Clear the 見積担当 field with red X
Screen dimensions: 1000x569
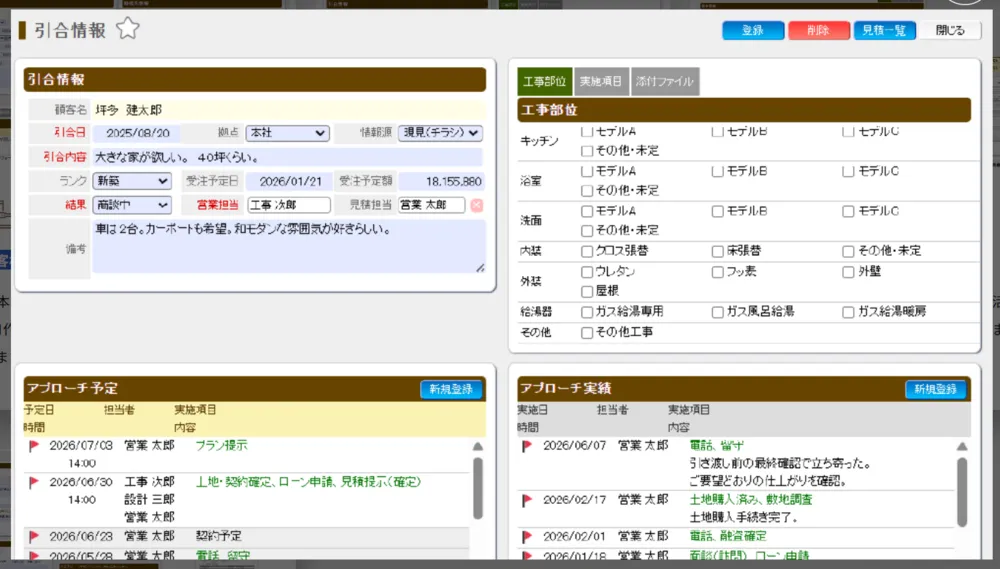[x=476, y=205]
